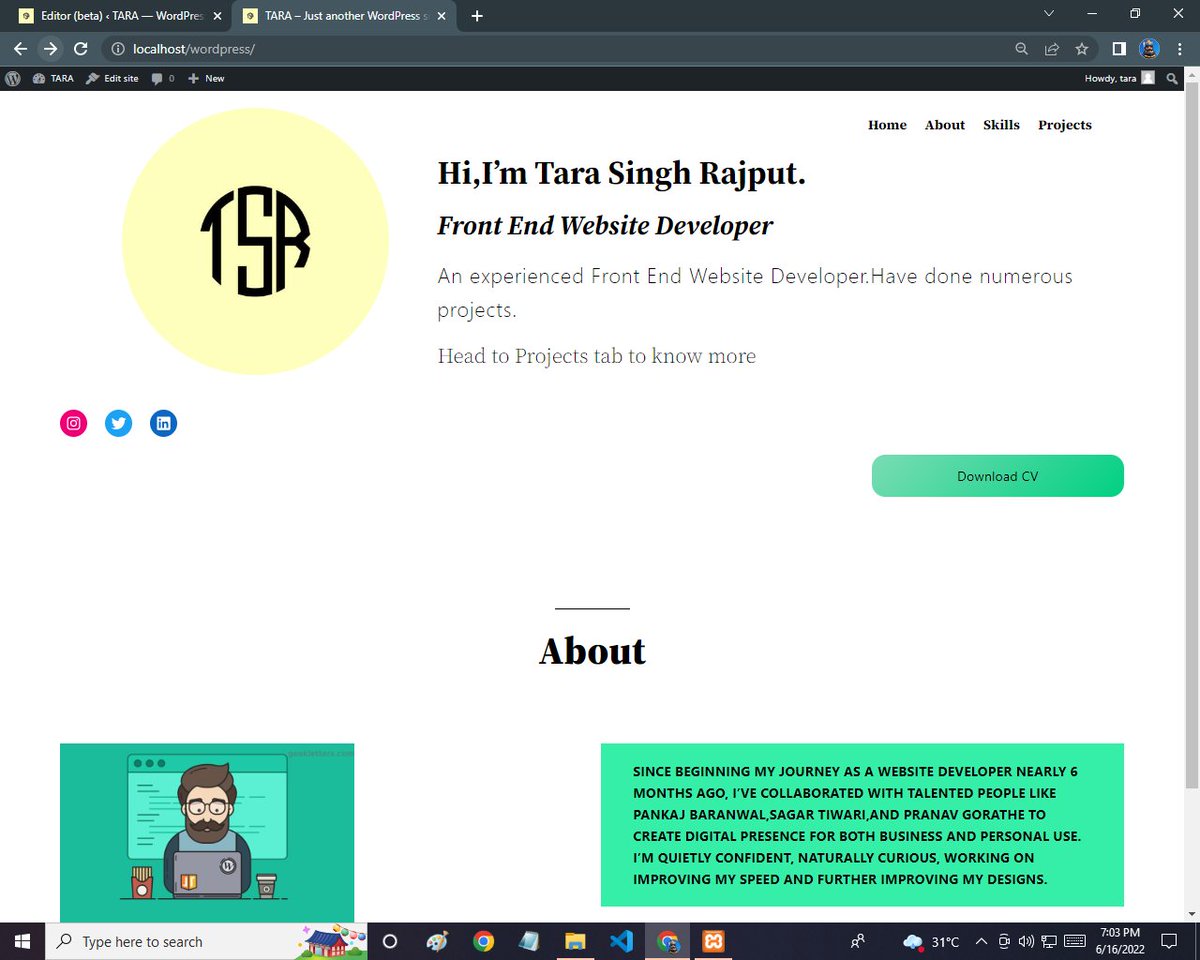Open the volume control in tray
The width and height of the screenshot is (1200, 960).
point(1027,941)
